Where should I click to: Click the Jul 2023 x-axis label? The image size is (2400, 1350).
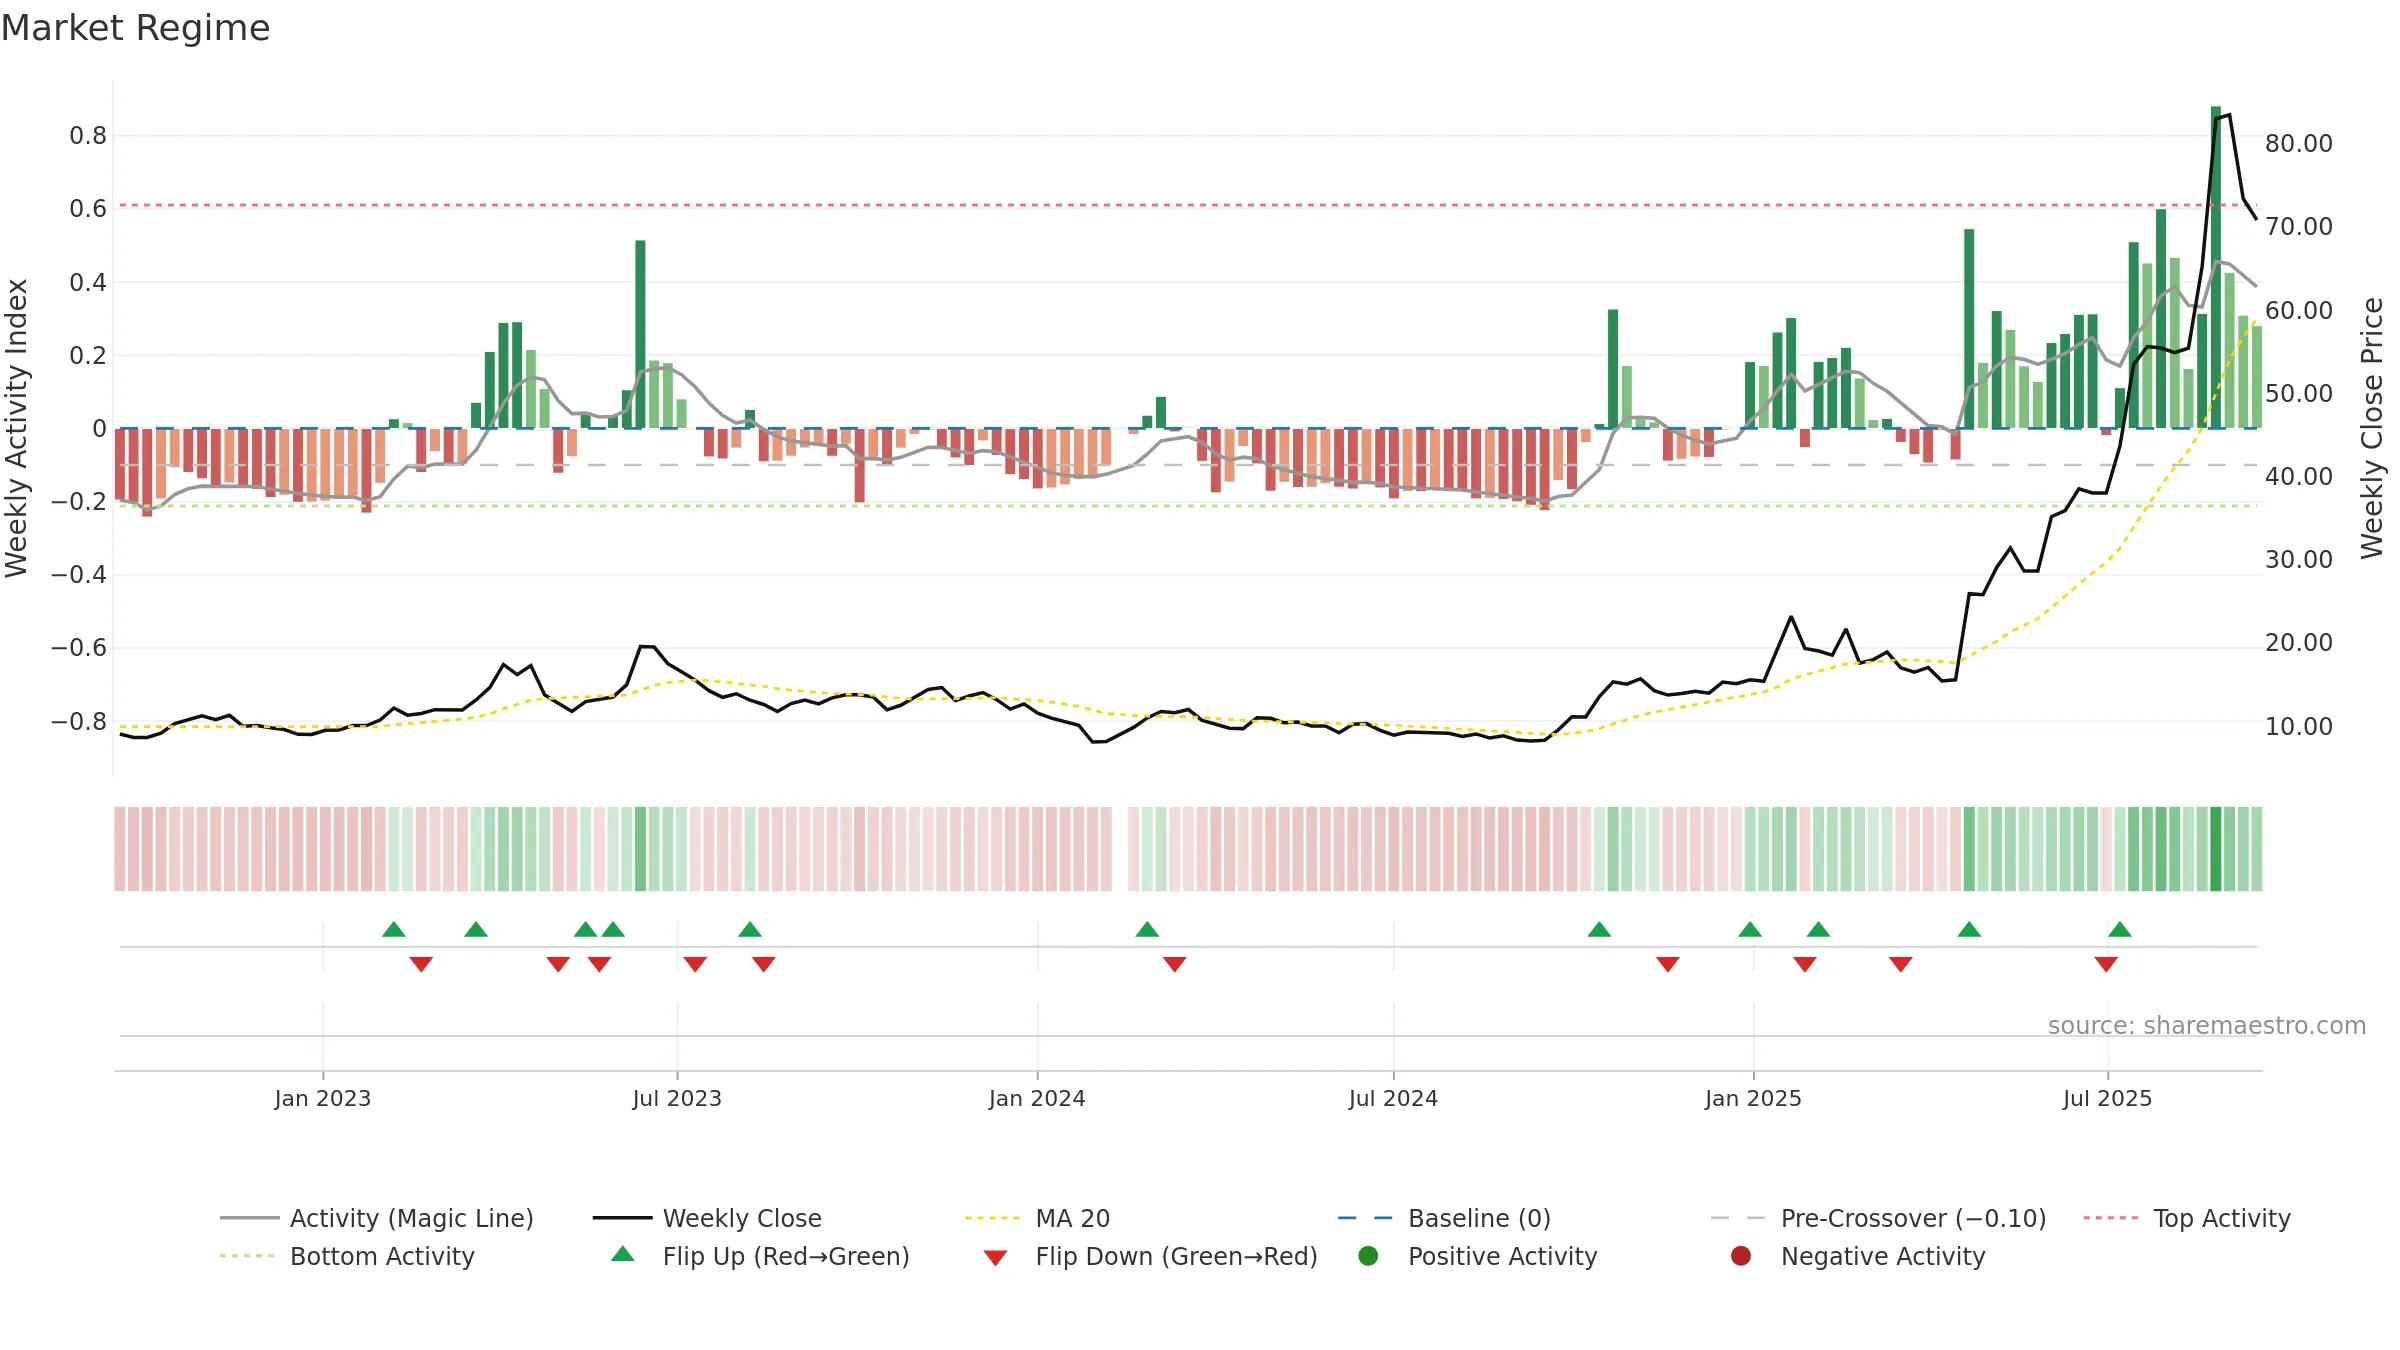(677, 1099)
